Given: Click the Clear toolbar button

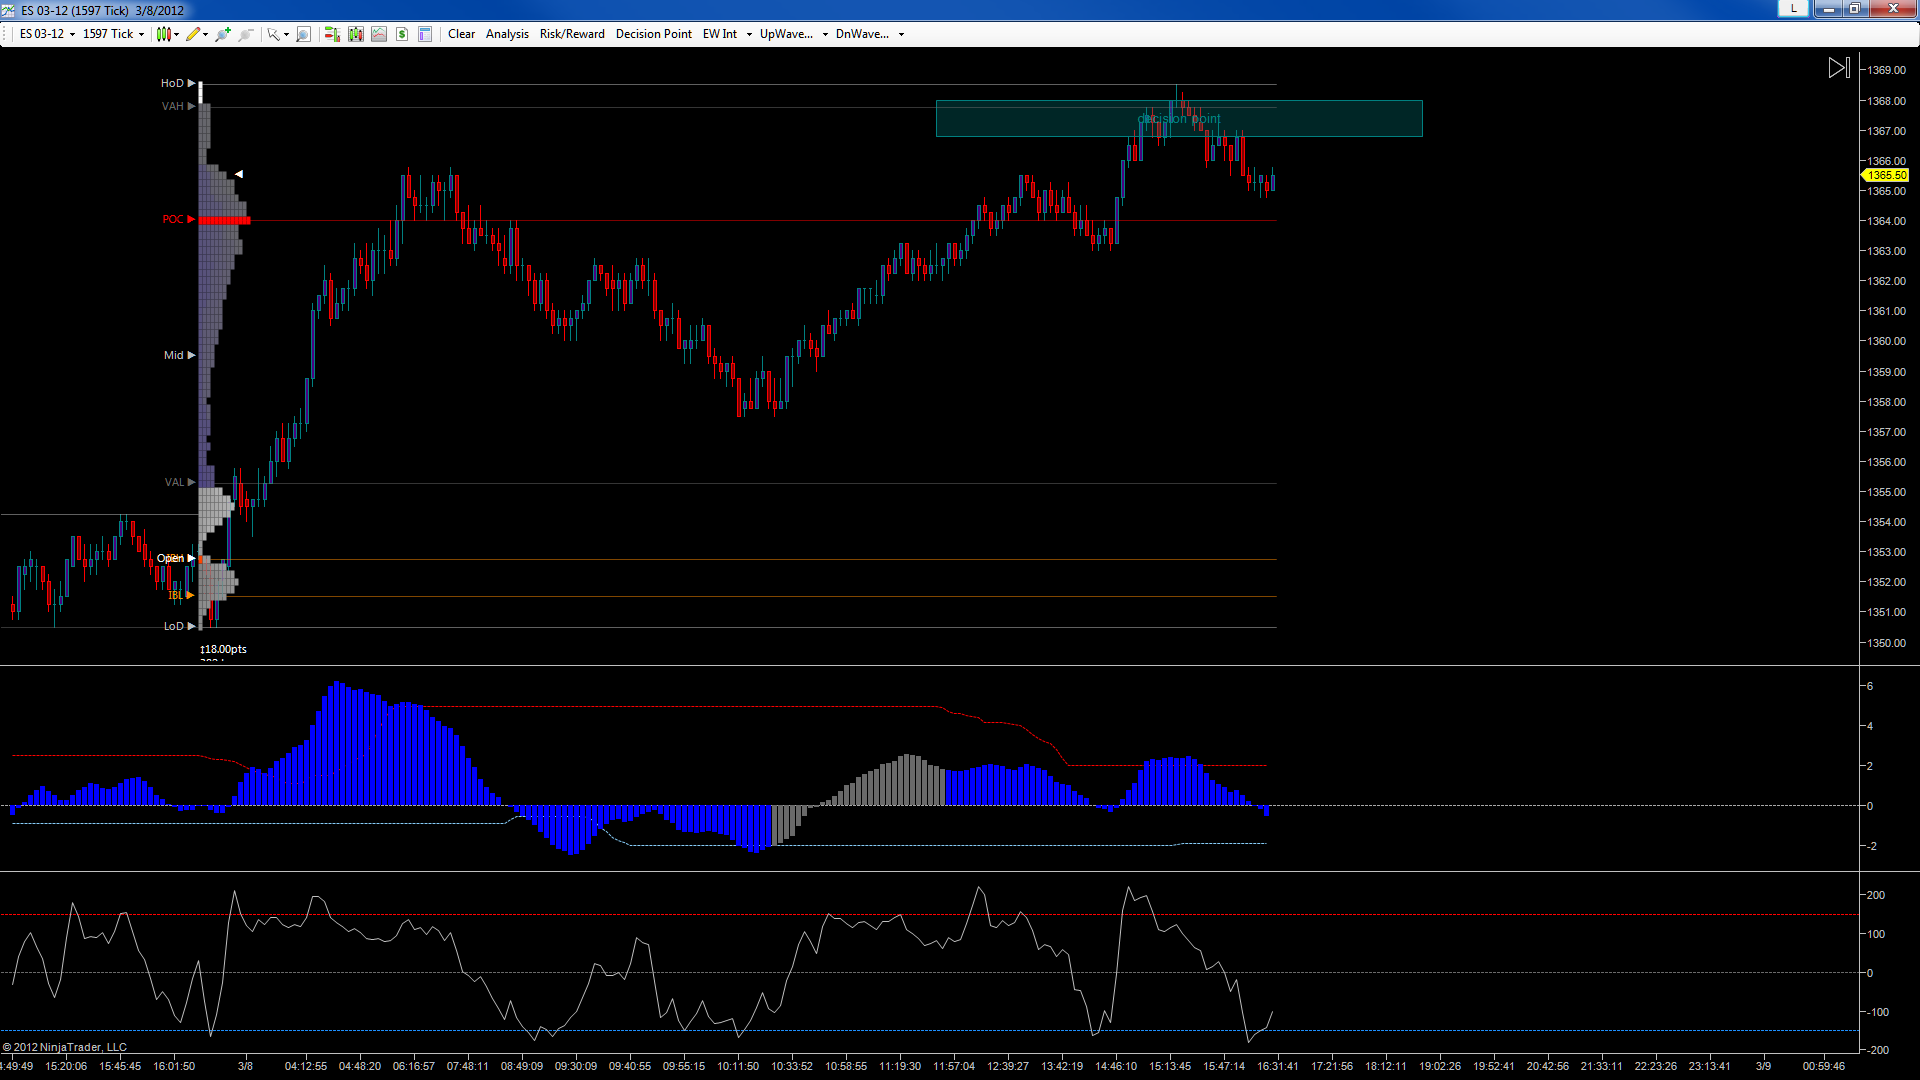Looking at the screenshot, I should pos(461,34).
